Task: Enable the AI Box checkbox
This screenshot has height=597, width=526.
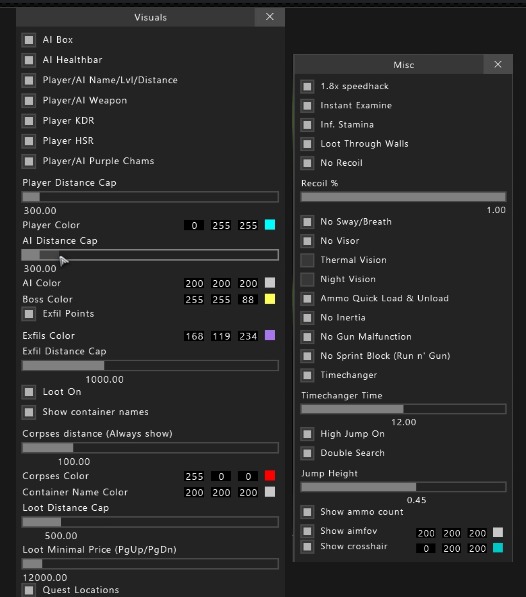Action: tap(29, 40)
